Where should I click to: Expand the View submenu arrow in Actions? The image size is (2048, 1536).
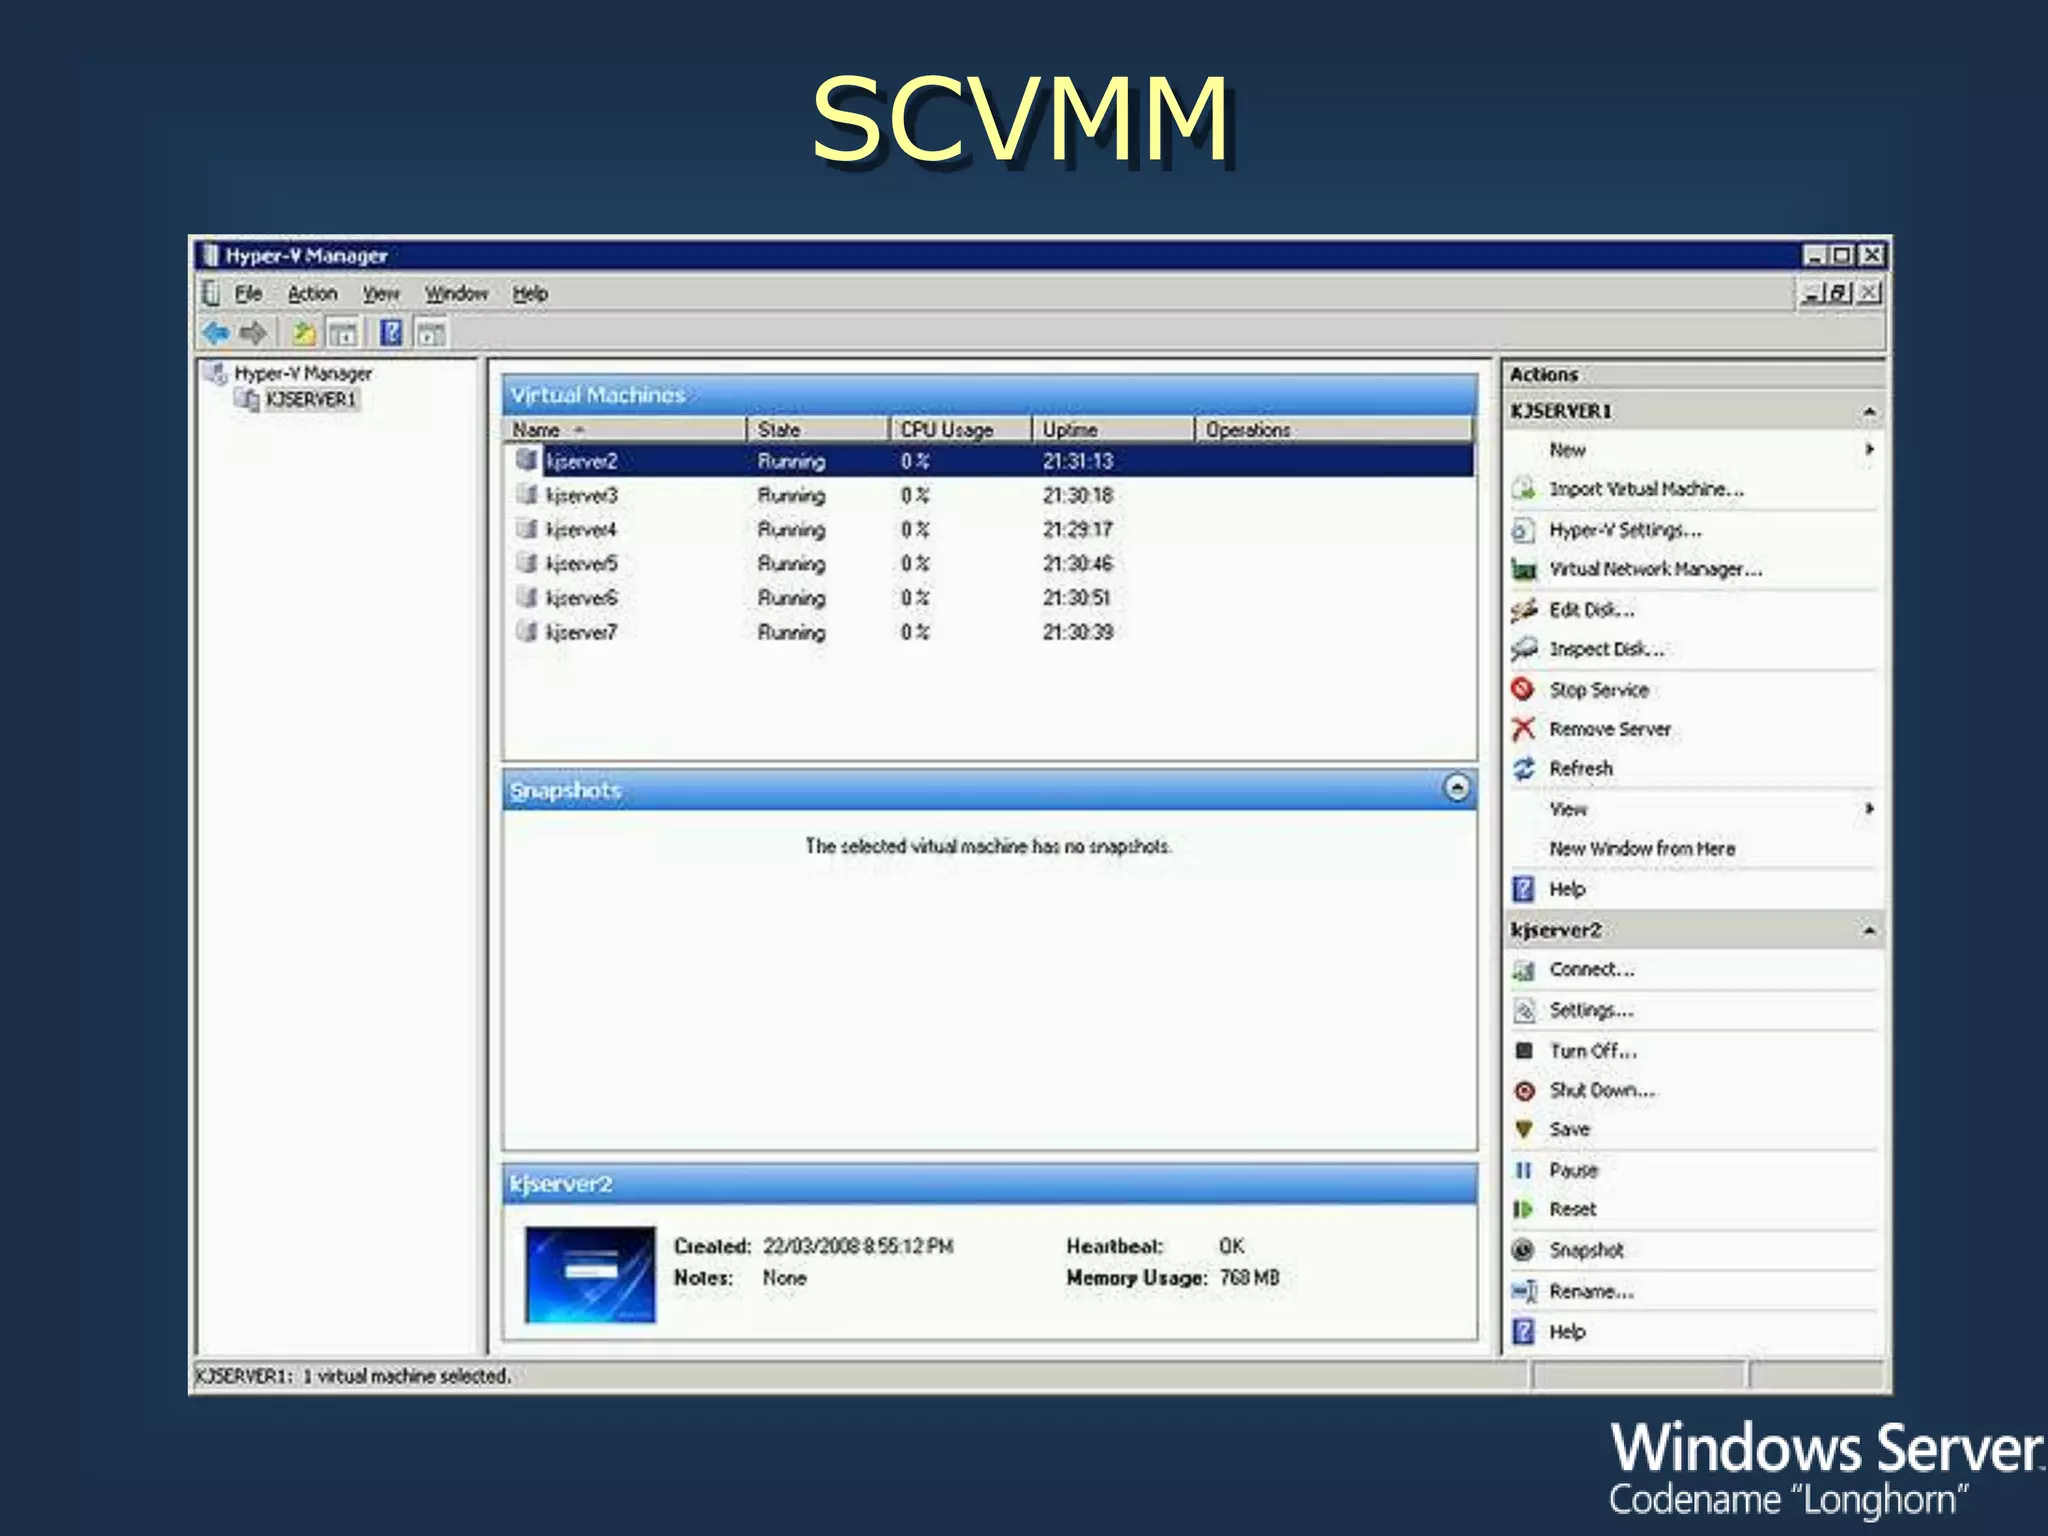tap(1868, 809)
